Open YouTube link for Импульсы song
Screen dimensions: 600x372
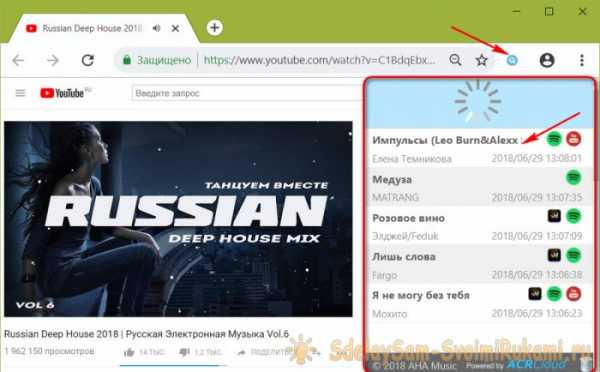[x=573, y=139]
